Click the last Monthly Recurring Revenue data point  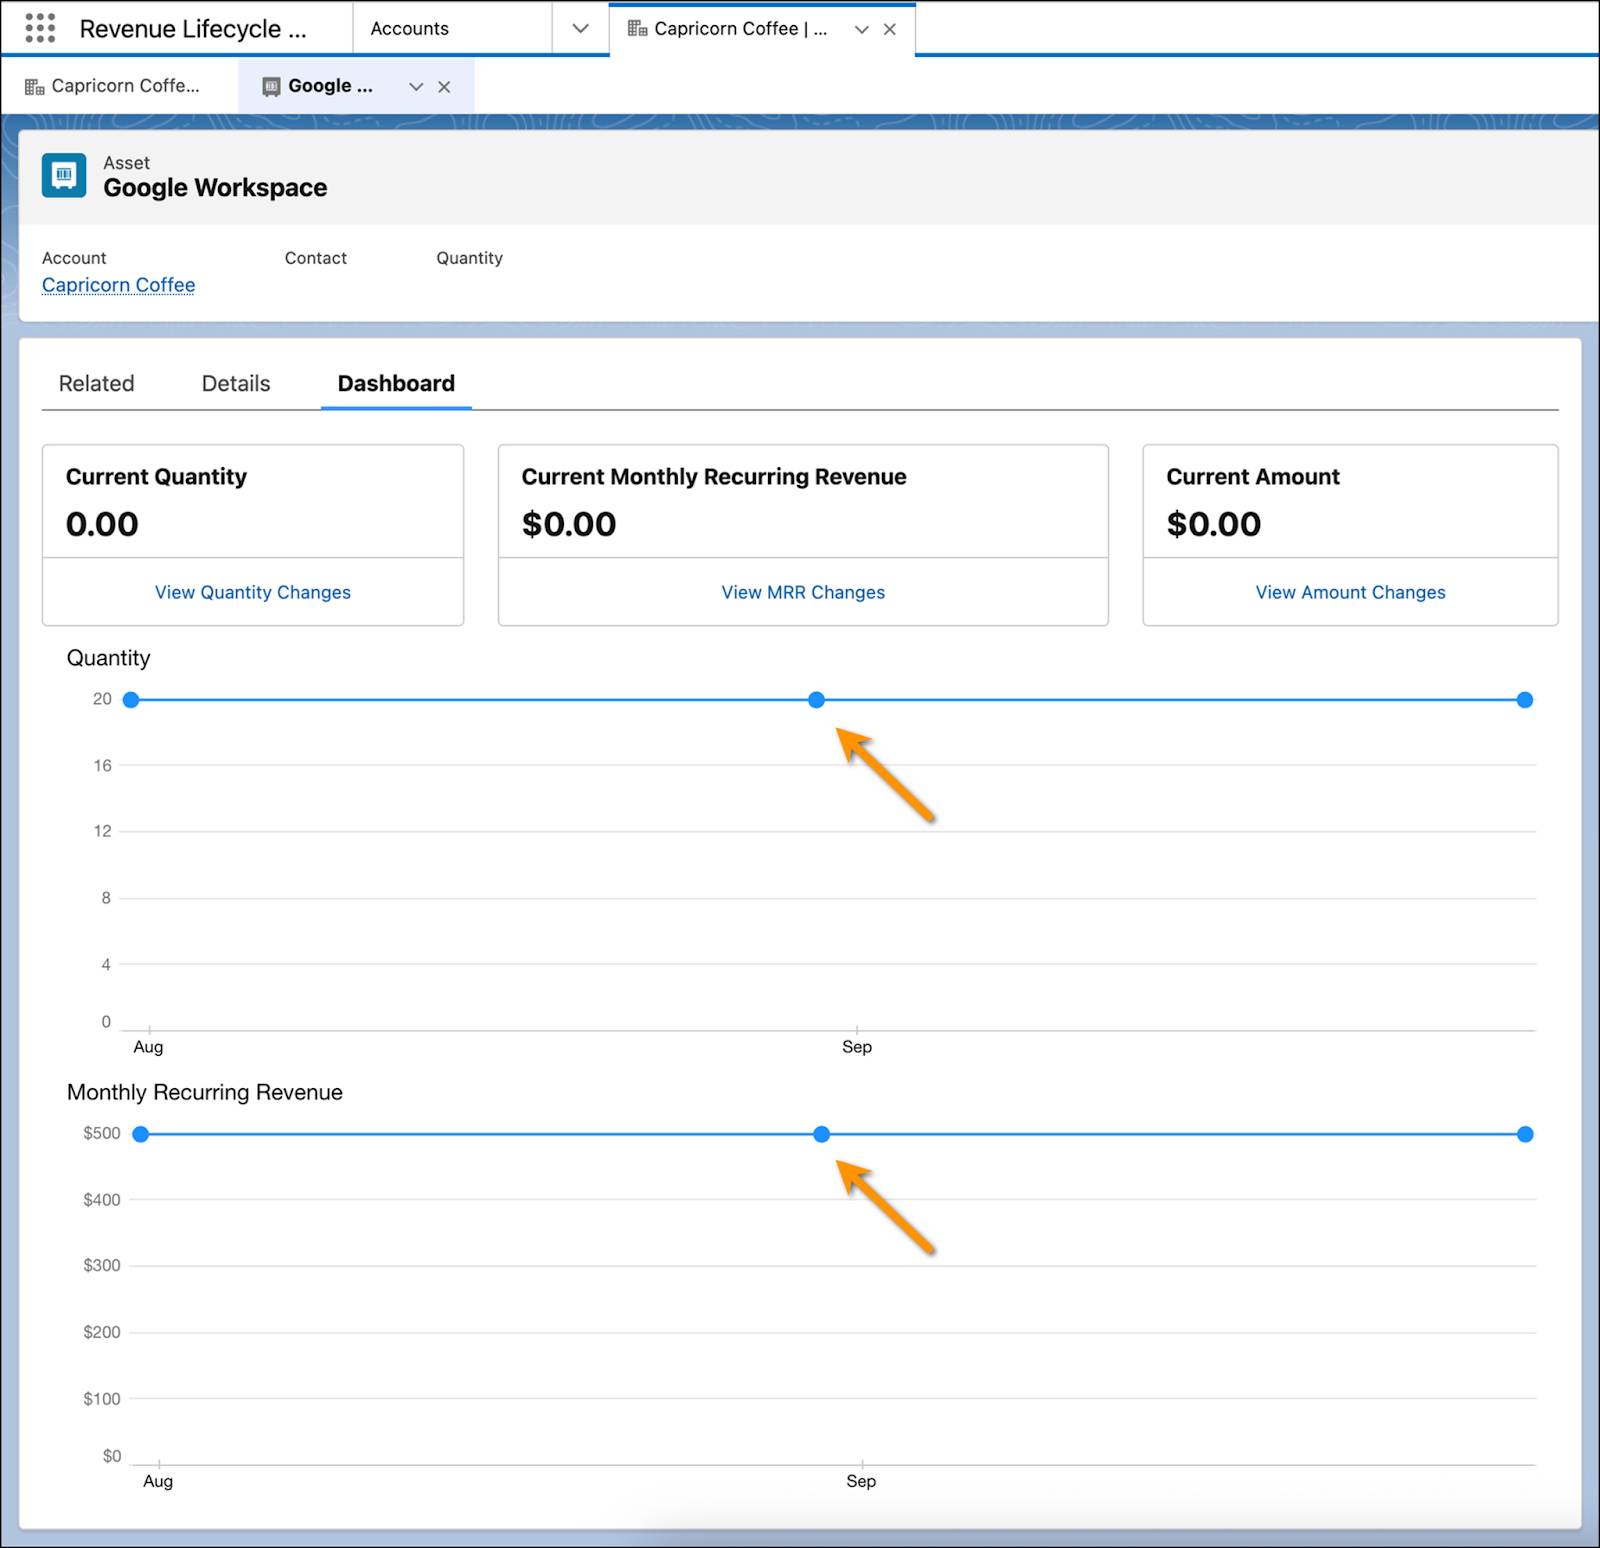coord(1525,1134)
